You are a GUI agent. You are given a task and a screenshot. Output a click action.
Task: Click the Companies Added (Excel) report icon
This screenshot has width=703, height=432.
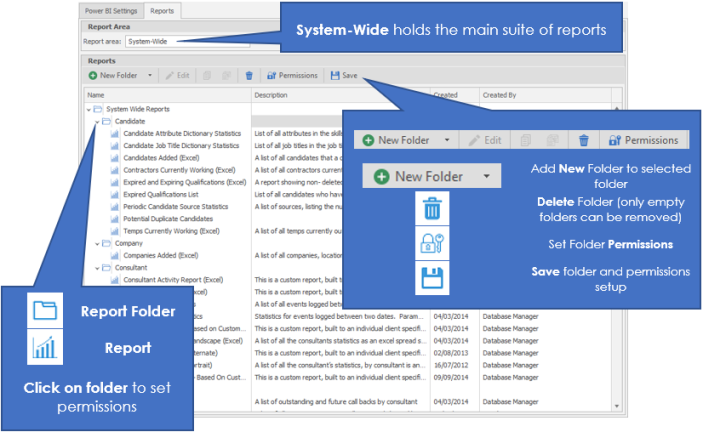(115, 256)
